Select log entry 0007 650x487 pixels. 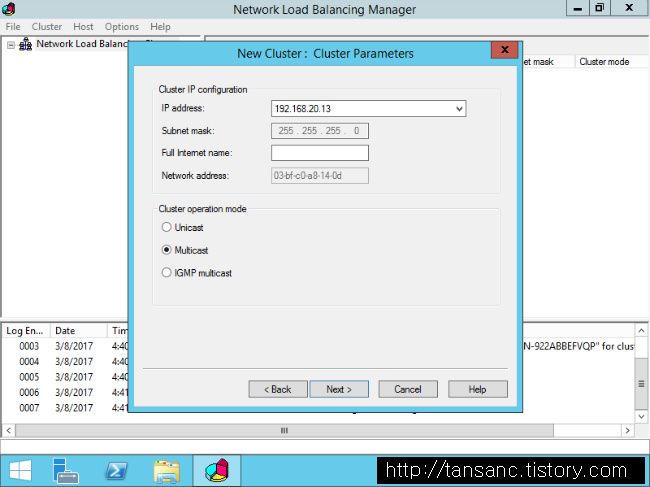[29, 407]
